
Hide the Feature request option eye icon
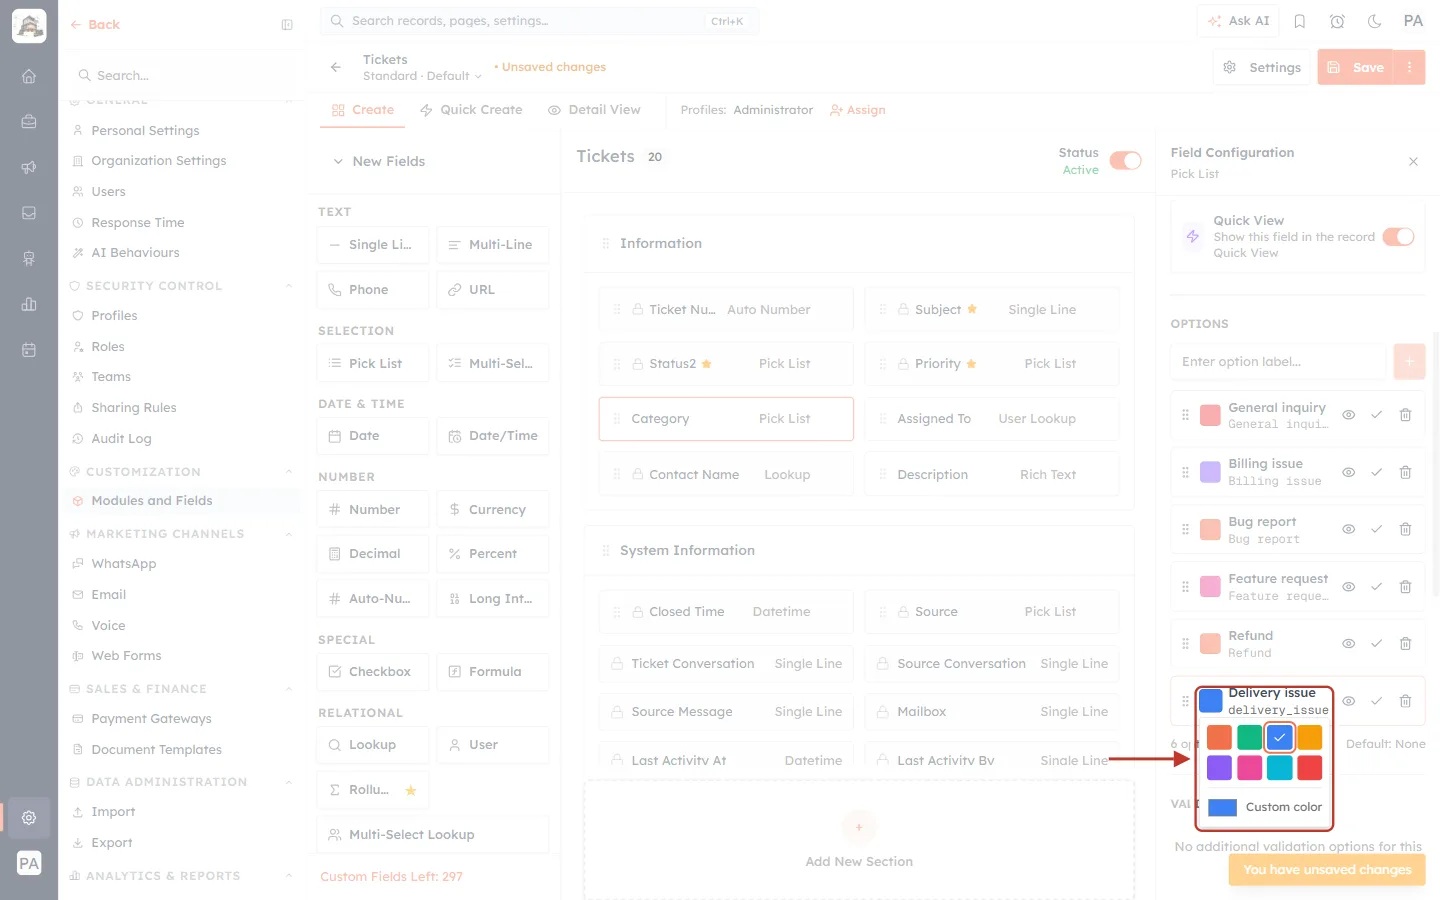pyautogui.click(x=1348, y=587)
